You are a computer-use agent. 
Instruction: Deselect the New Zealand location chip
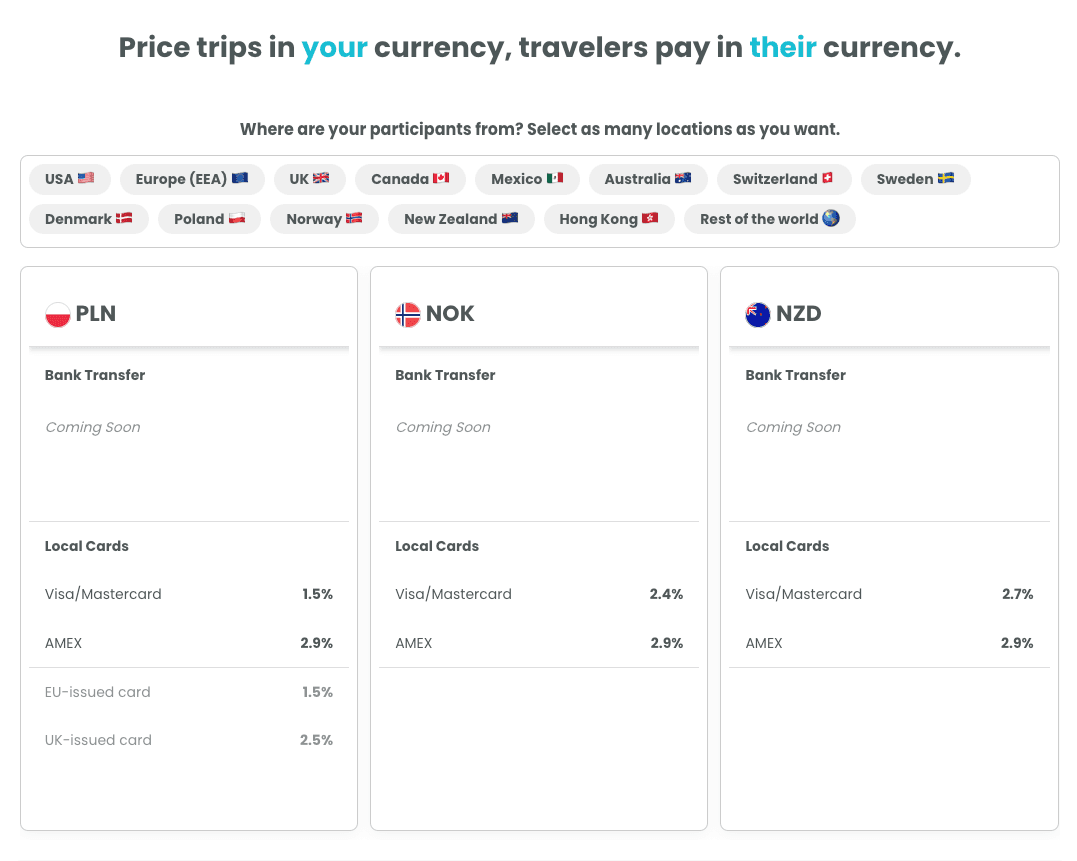pyautogui.click(x=461, y=219)
